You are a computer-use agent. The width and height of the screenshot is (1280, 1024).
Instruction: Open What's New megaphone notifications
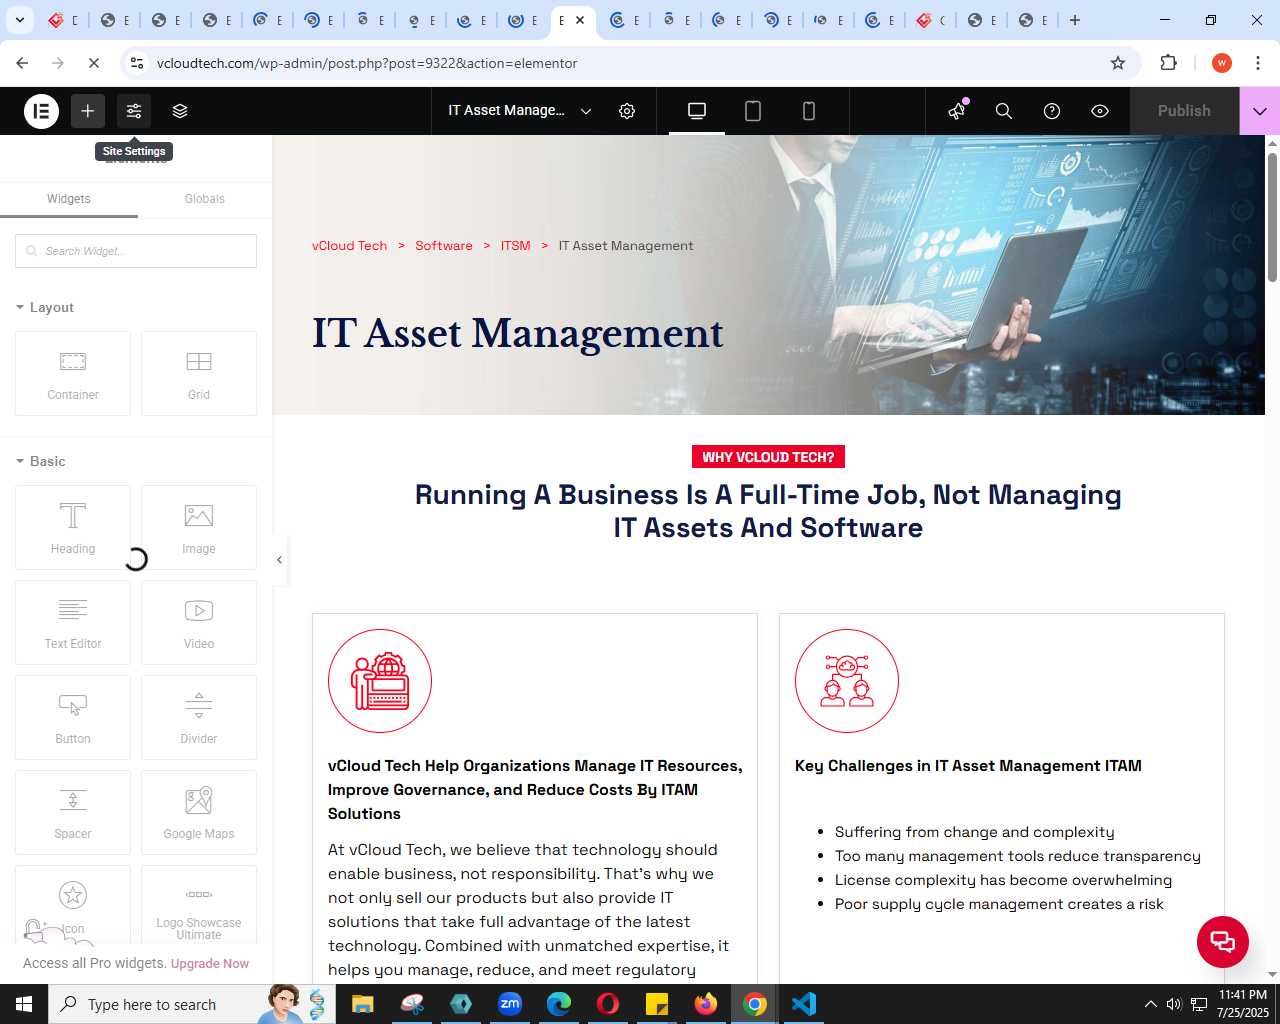click(x=957, y=111)
